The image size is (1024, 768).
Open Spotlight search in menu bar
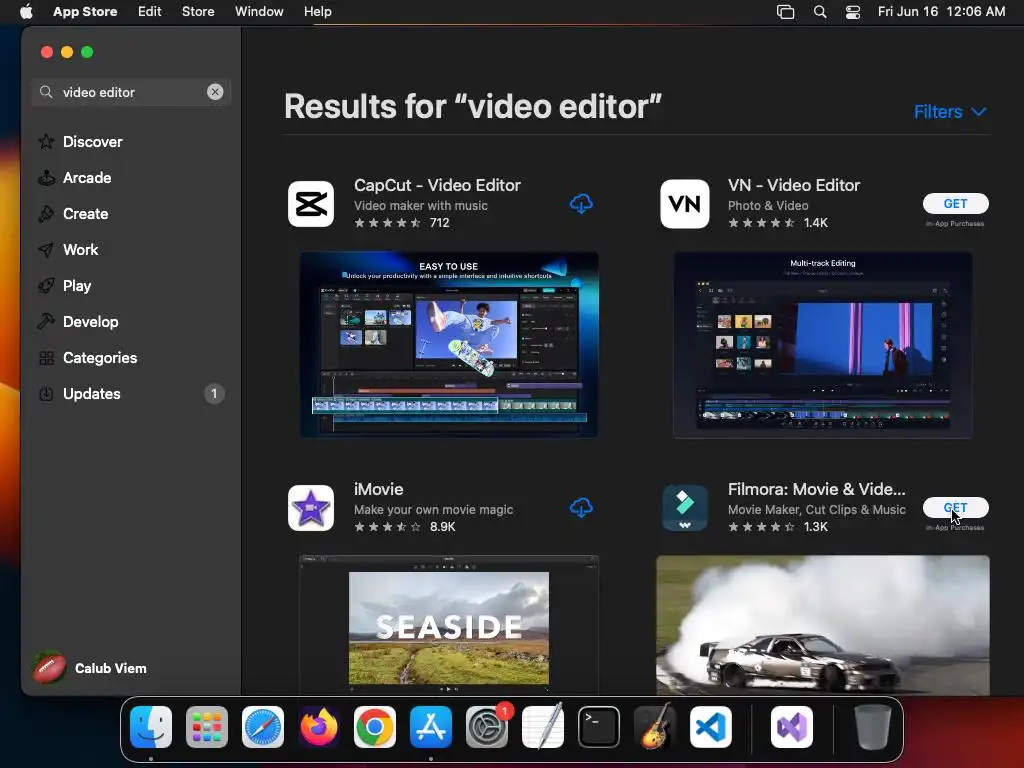click(820, 12)
